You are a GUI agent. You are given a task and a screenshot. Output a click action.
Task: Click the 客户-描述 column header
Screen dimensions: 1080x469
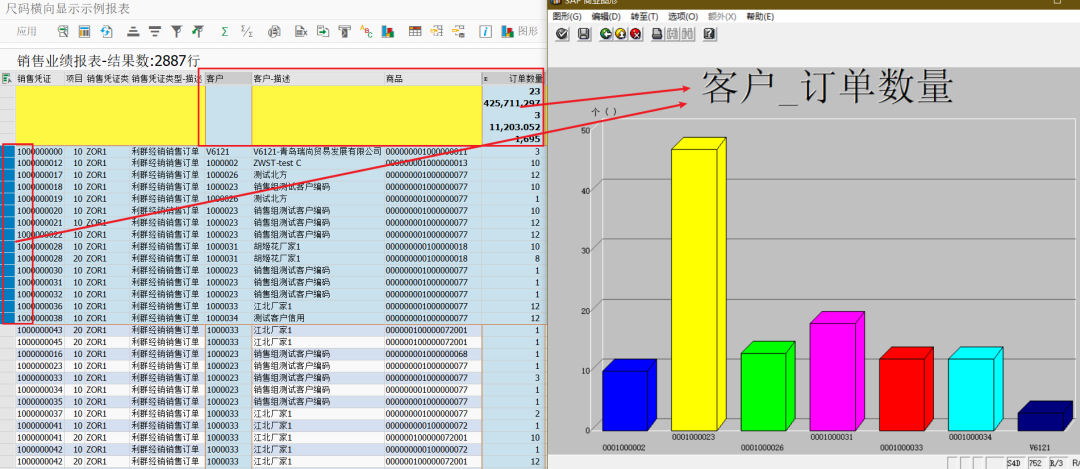[x=318, y=79]
